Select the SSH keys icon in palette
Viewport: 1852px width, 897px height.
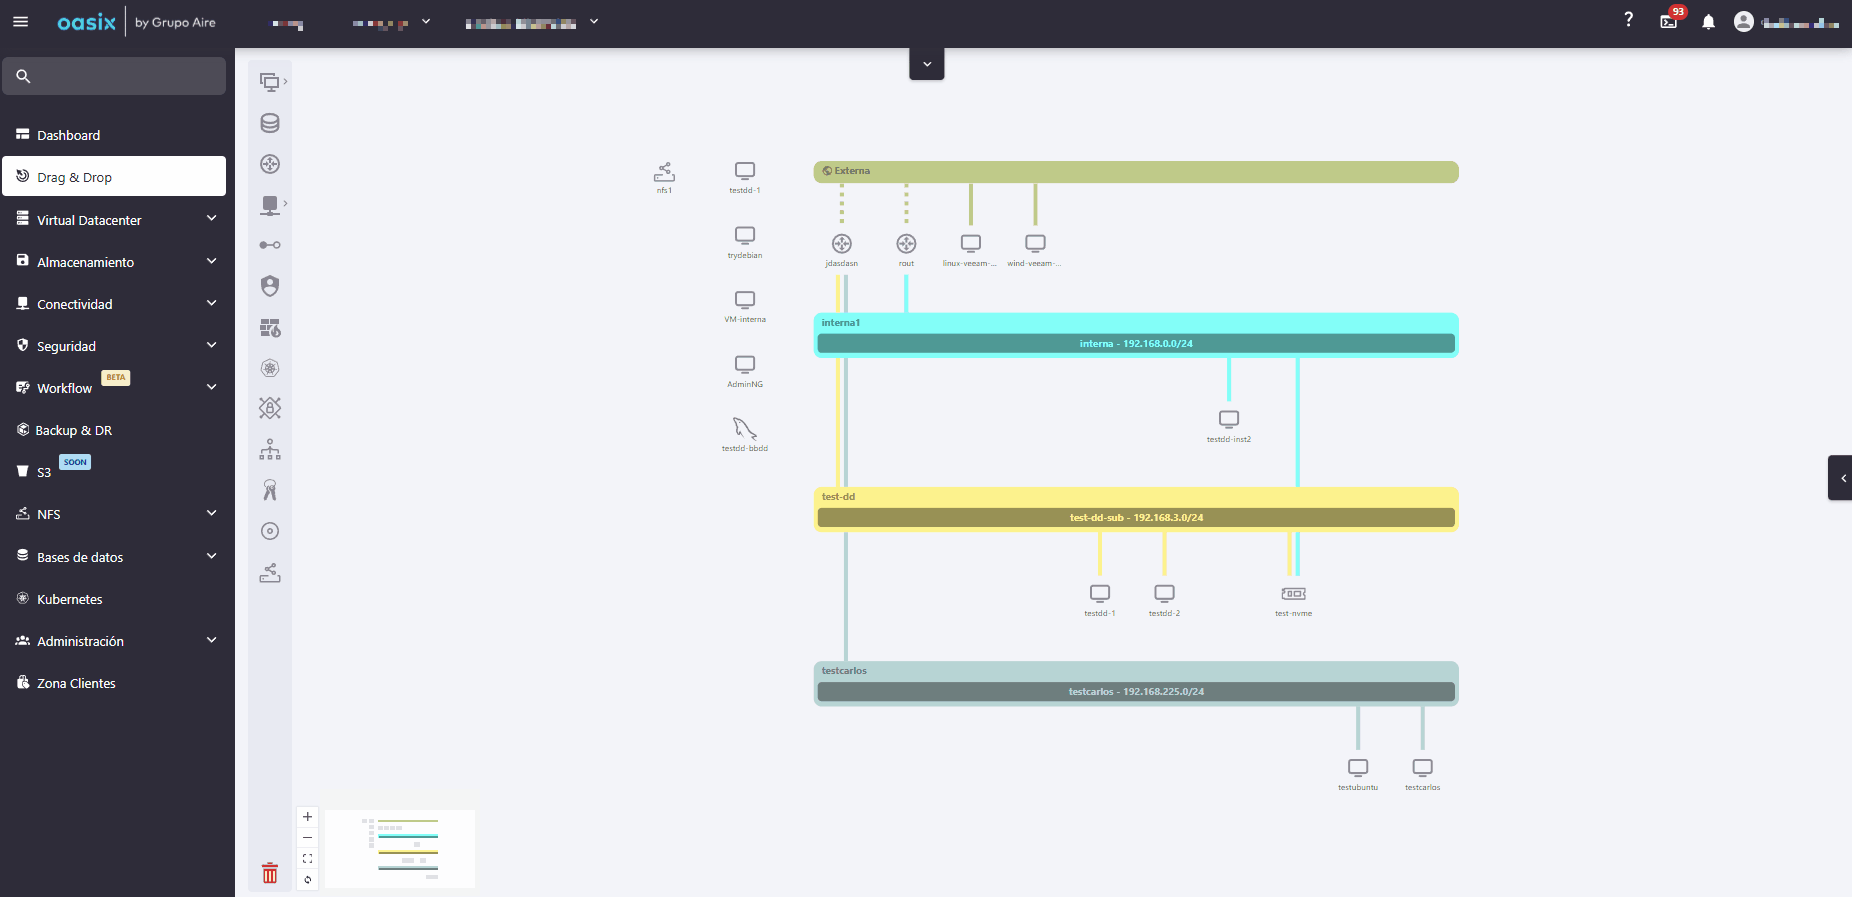pos(270,490)
